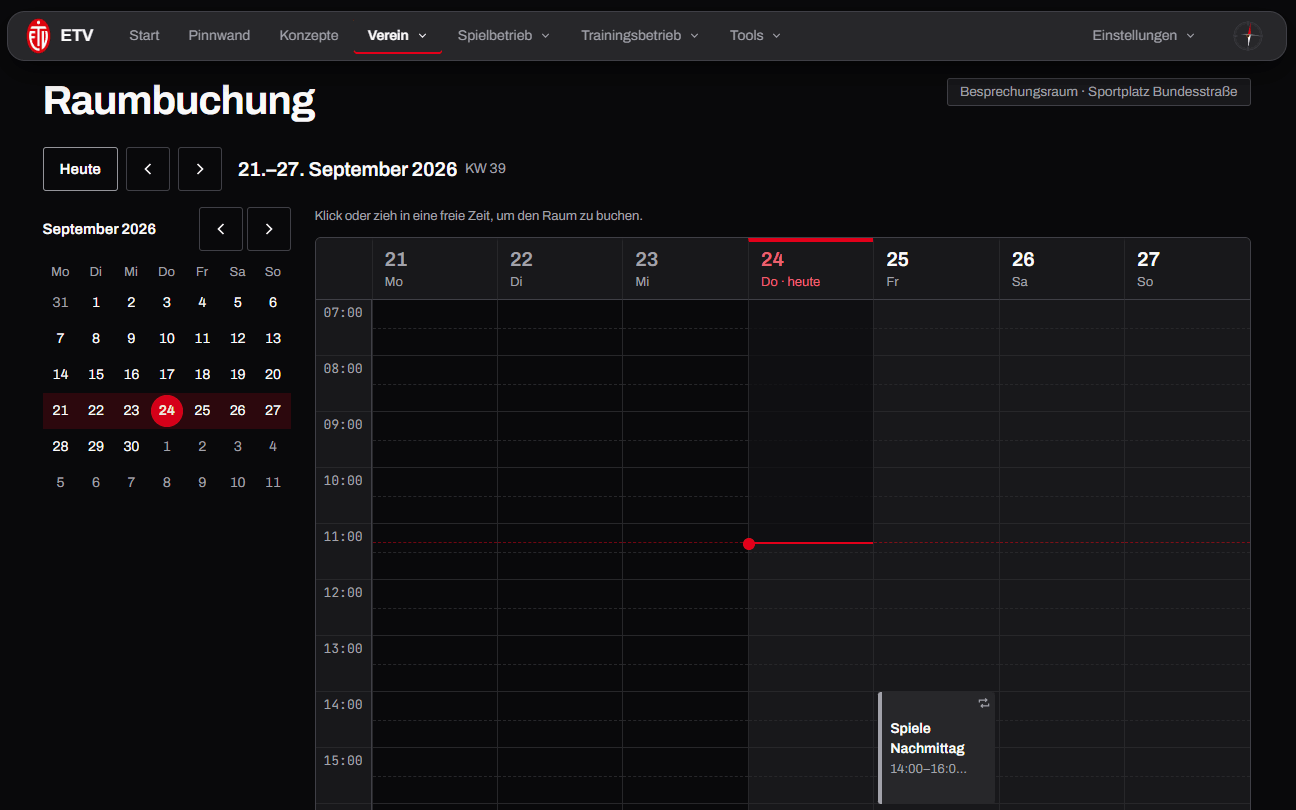Open the Spiele Nachmittag booking
The width and height of the screenshot is (1296, 810).
(x=937, y=748)
